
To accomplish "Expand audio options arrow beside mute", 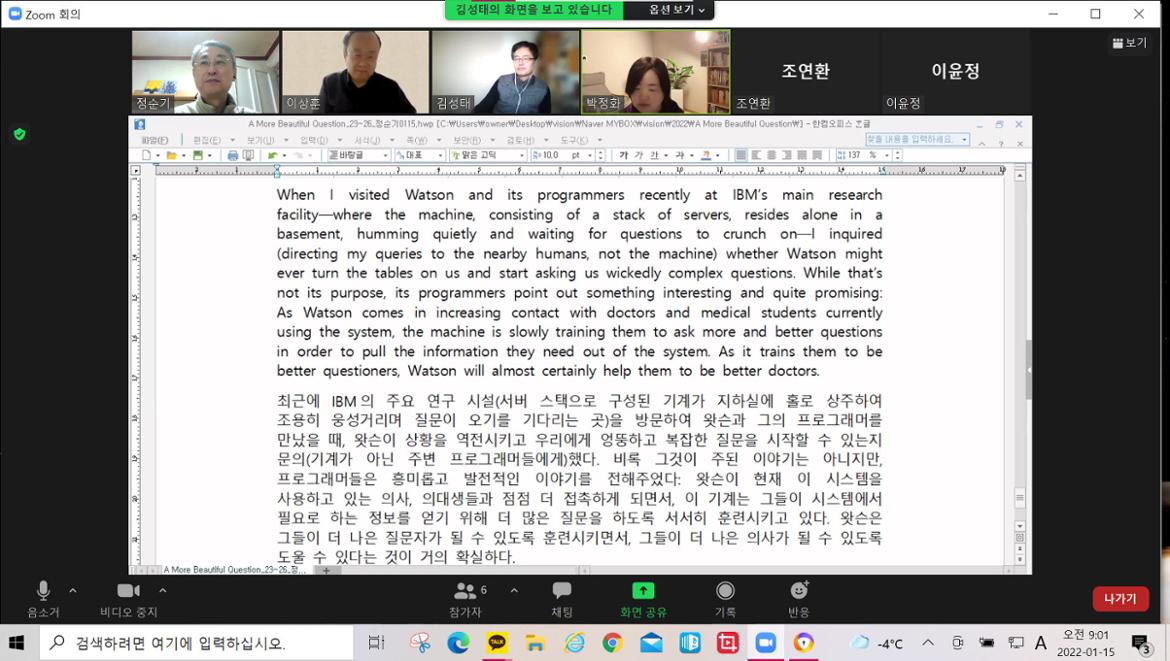I will pos(73,590).
